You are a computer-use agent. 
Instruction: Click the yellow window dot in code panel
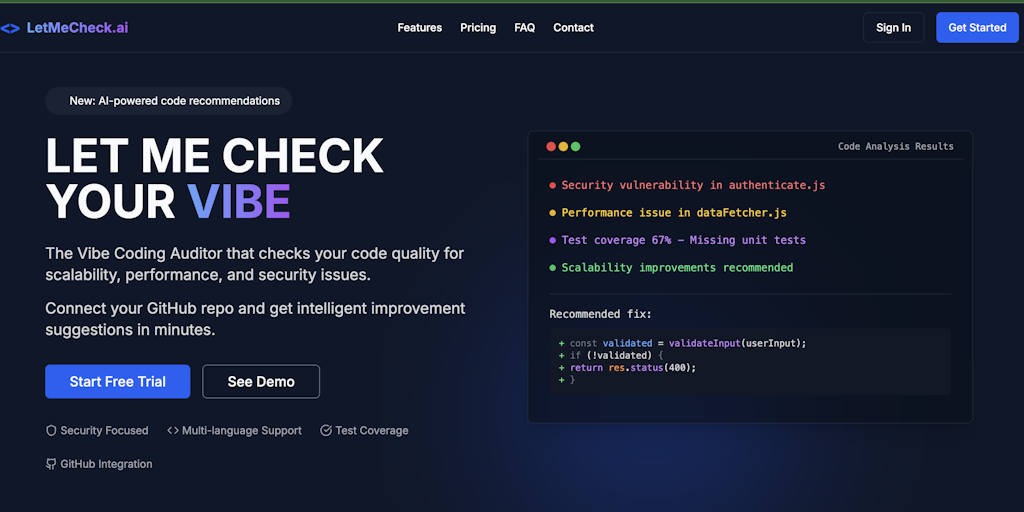coord(563,146)
